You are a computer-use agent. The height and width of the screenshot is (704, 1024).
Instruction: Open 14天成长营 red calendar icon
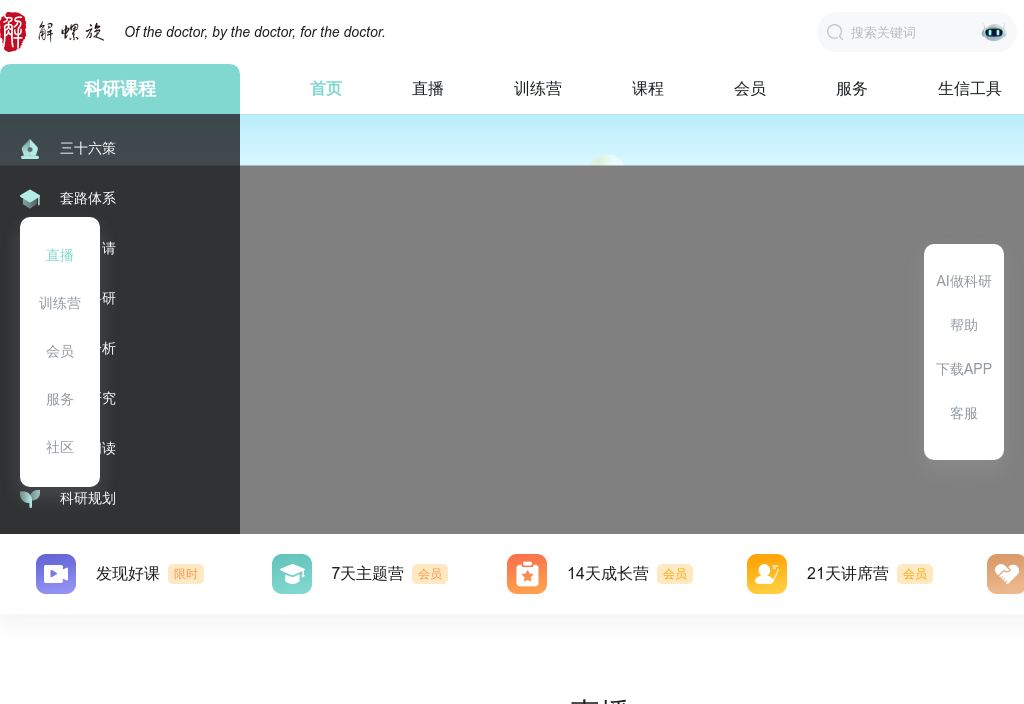pos(527,574)
